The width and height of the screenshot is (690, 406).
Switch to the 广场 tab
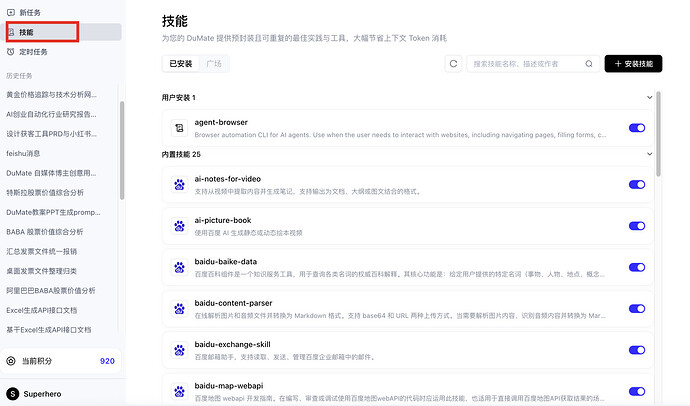(214, 63)
